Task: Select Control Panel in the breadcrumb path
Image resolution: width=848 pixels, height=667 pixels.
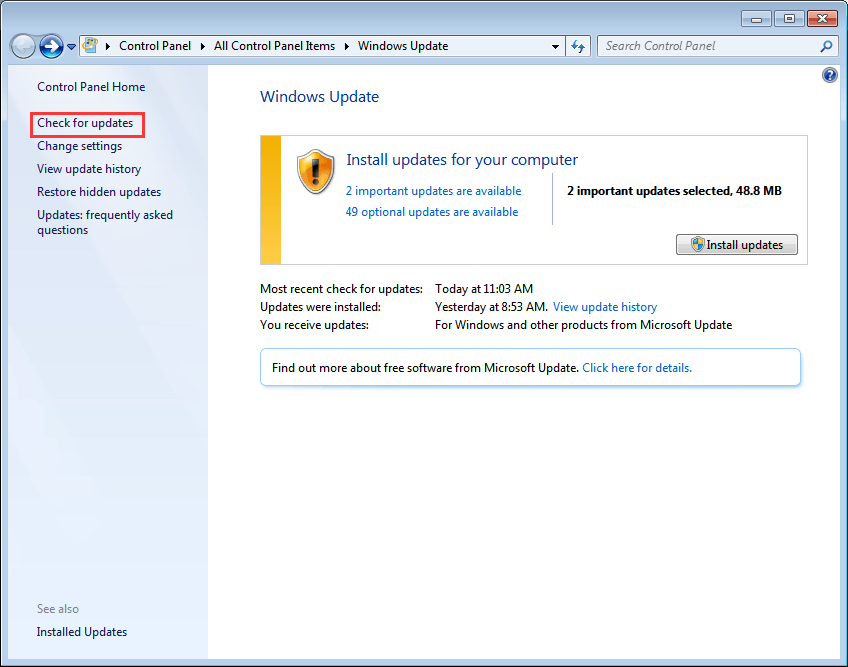Action: tap(155, 45)
